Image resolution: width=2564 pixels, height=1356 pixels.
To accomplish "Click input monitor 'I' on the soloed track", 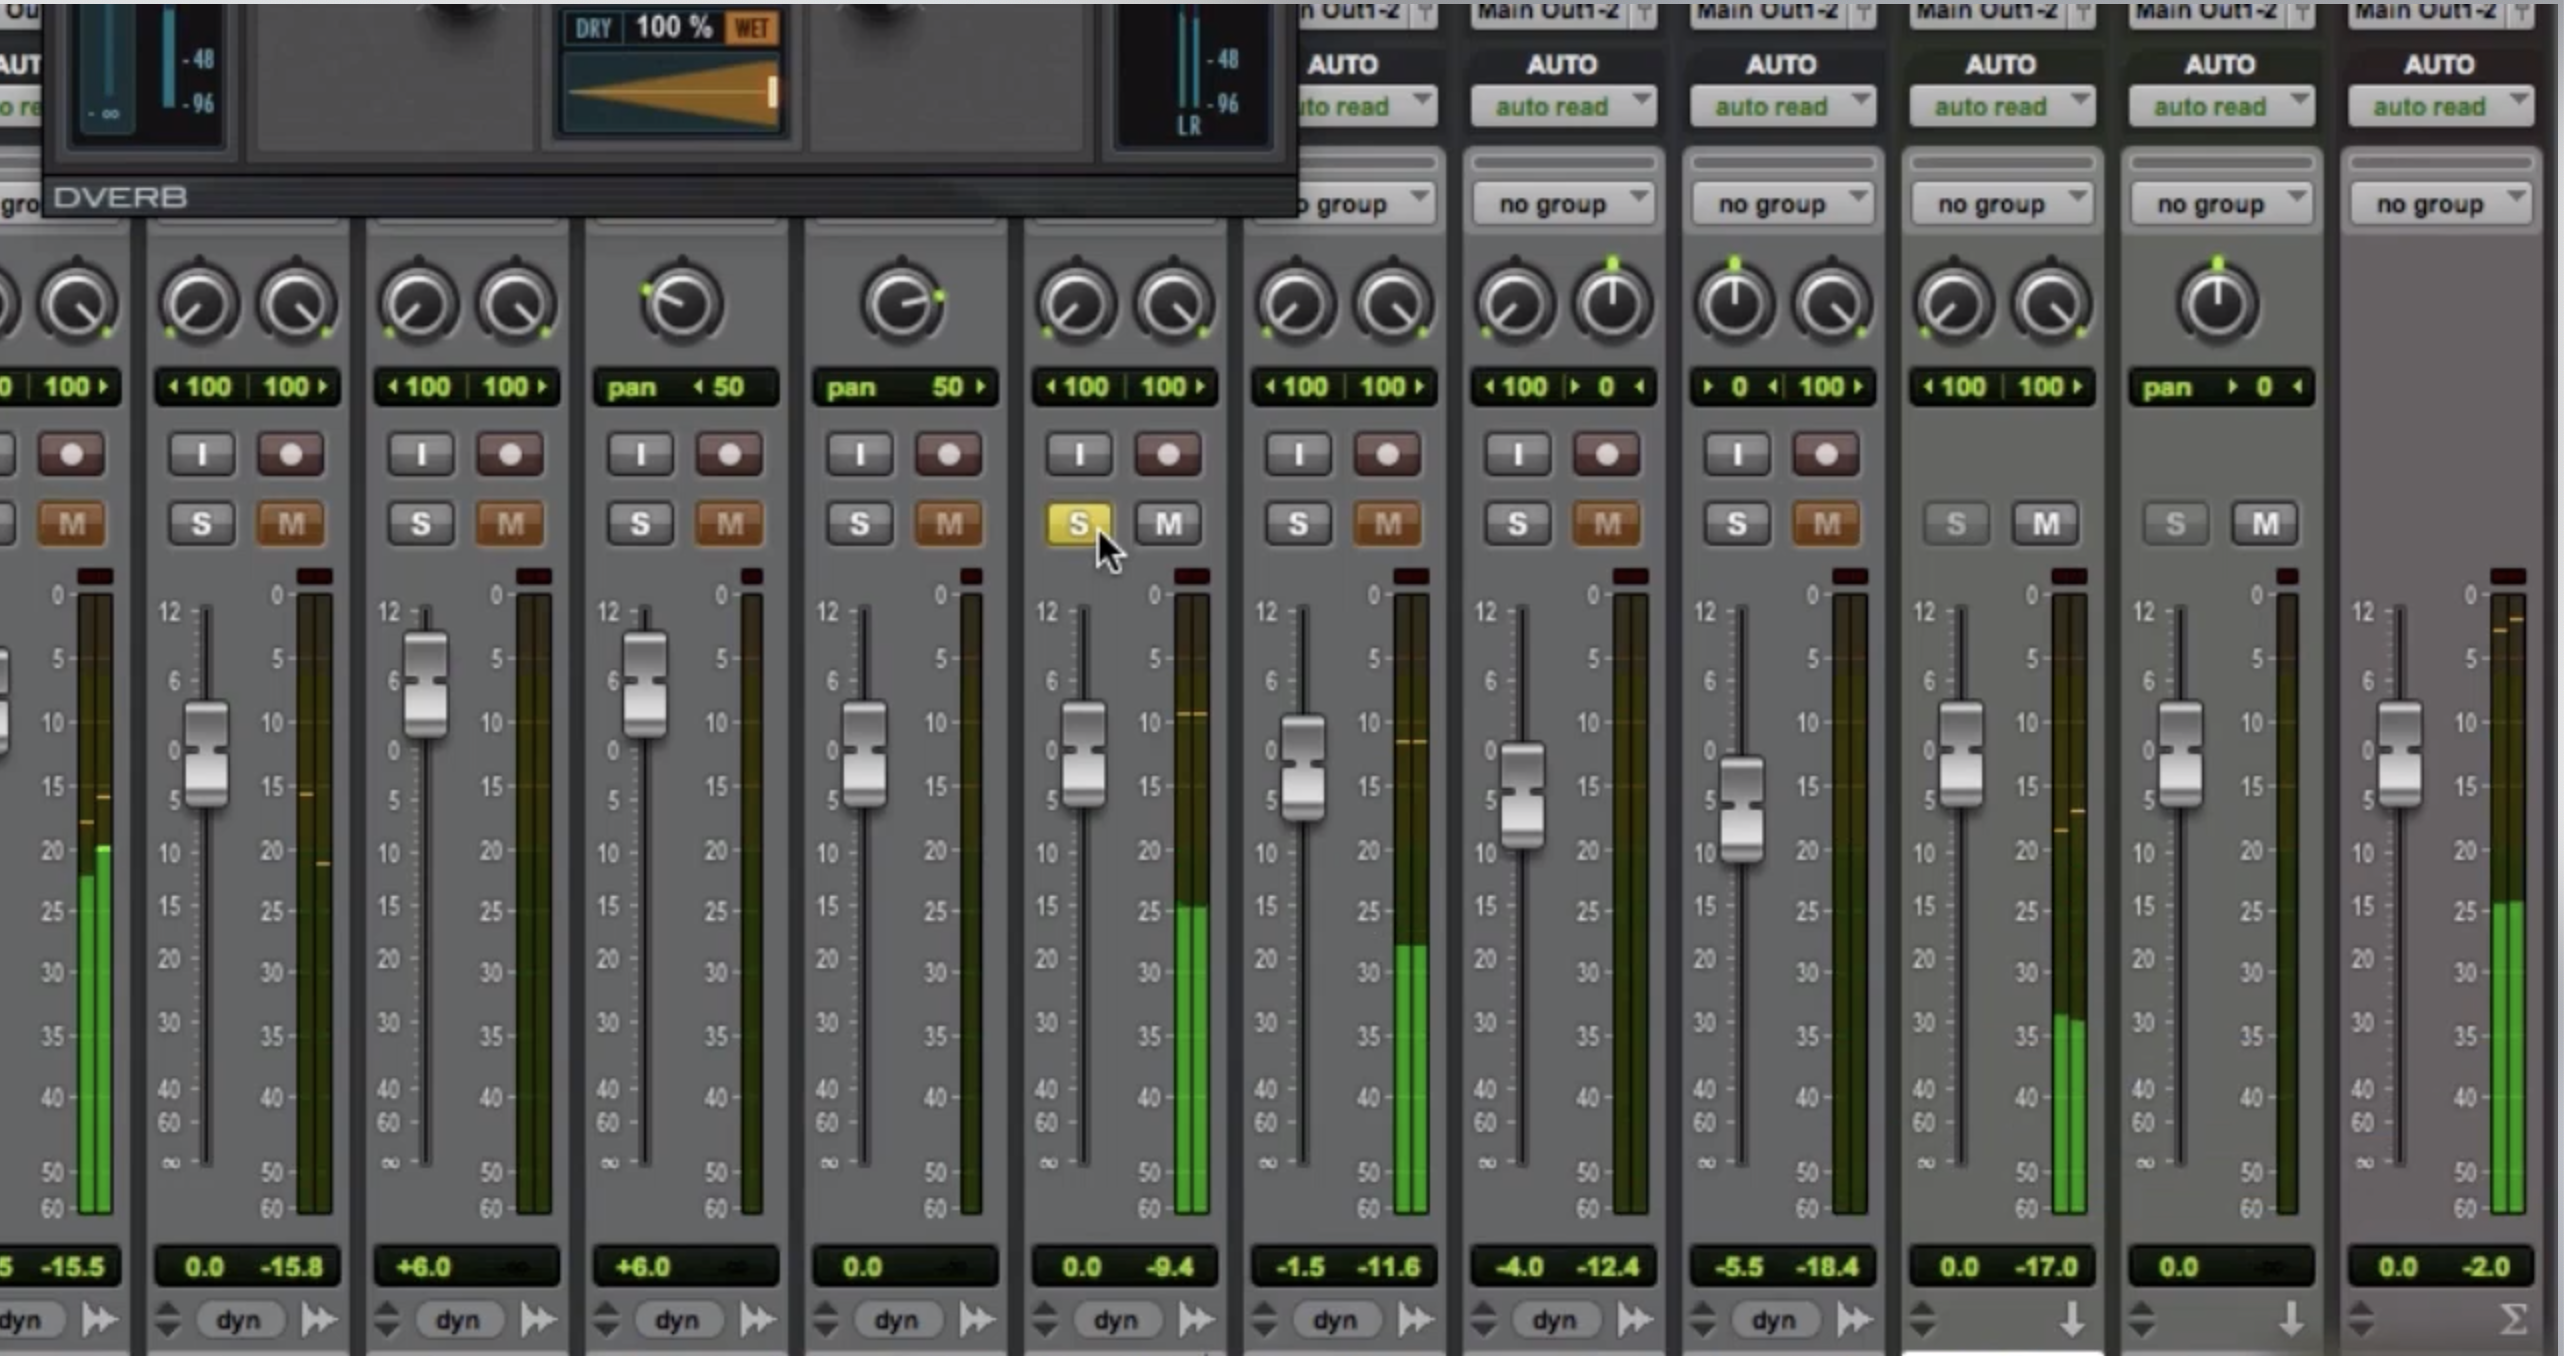I will coord(1079,455).
